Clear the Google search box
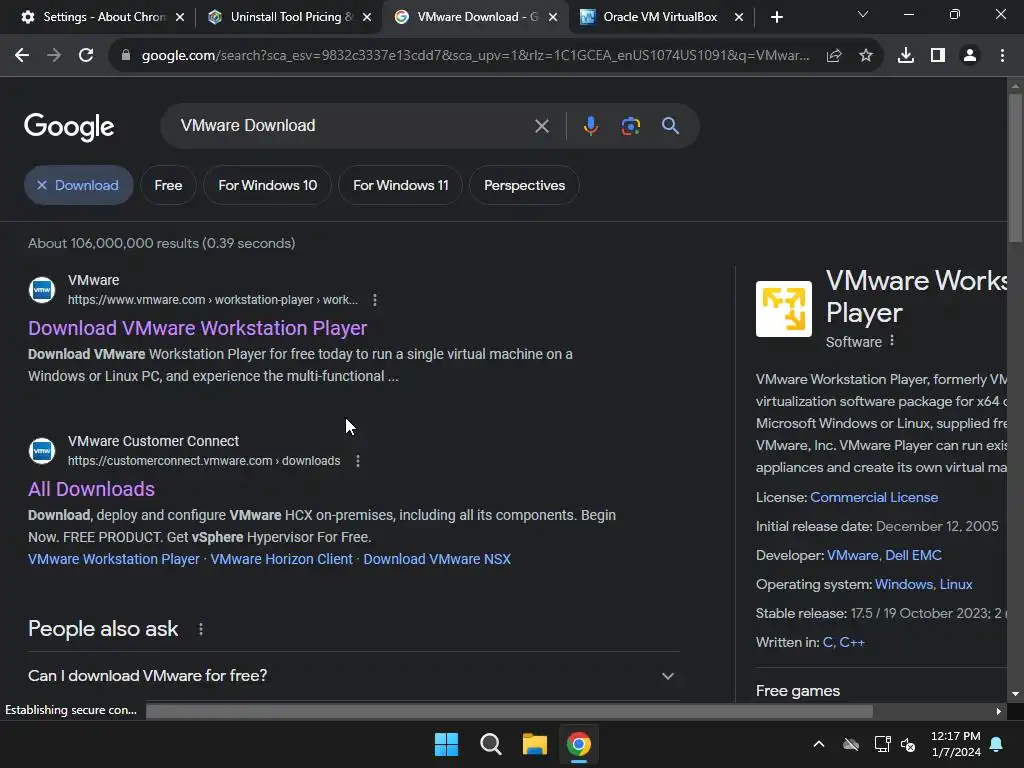The width and height of the screenshot is (1024, 768). [x=542, y=126]
